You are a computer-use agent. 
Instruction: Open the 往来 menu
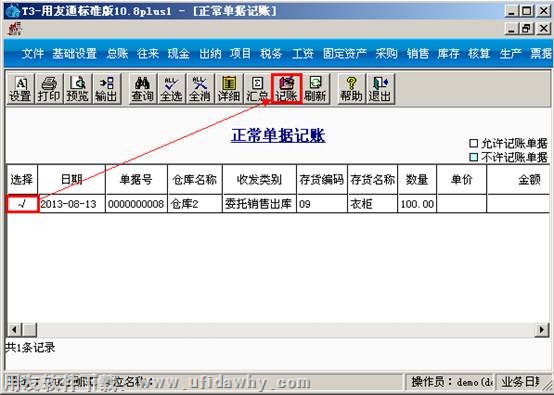(148, 54)
